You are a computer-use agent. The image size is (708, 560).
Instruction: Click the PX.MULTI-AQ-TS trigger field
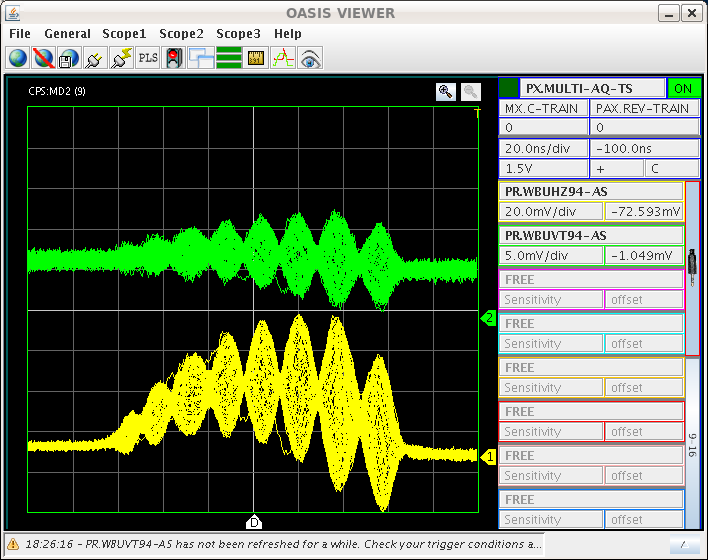pos(593,89)
